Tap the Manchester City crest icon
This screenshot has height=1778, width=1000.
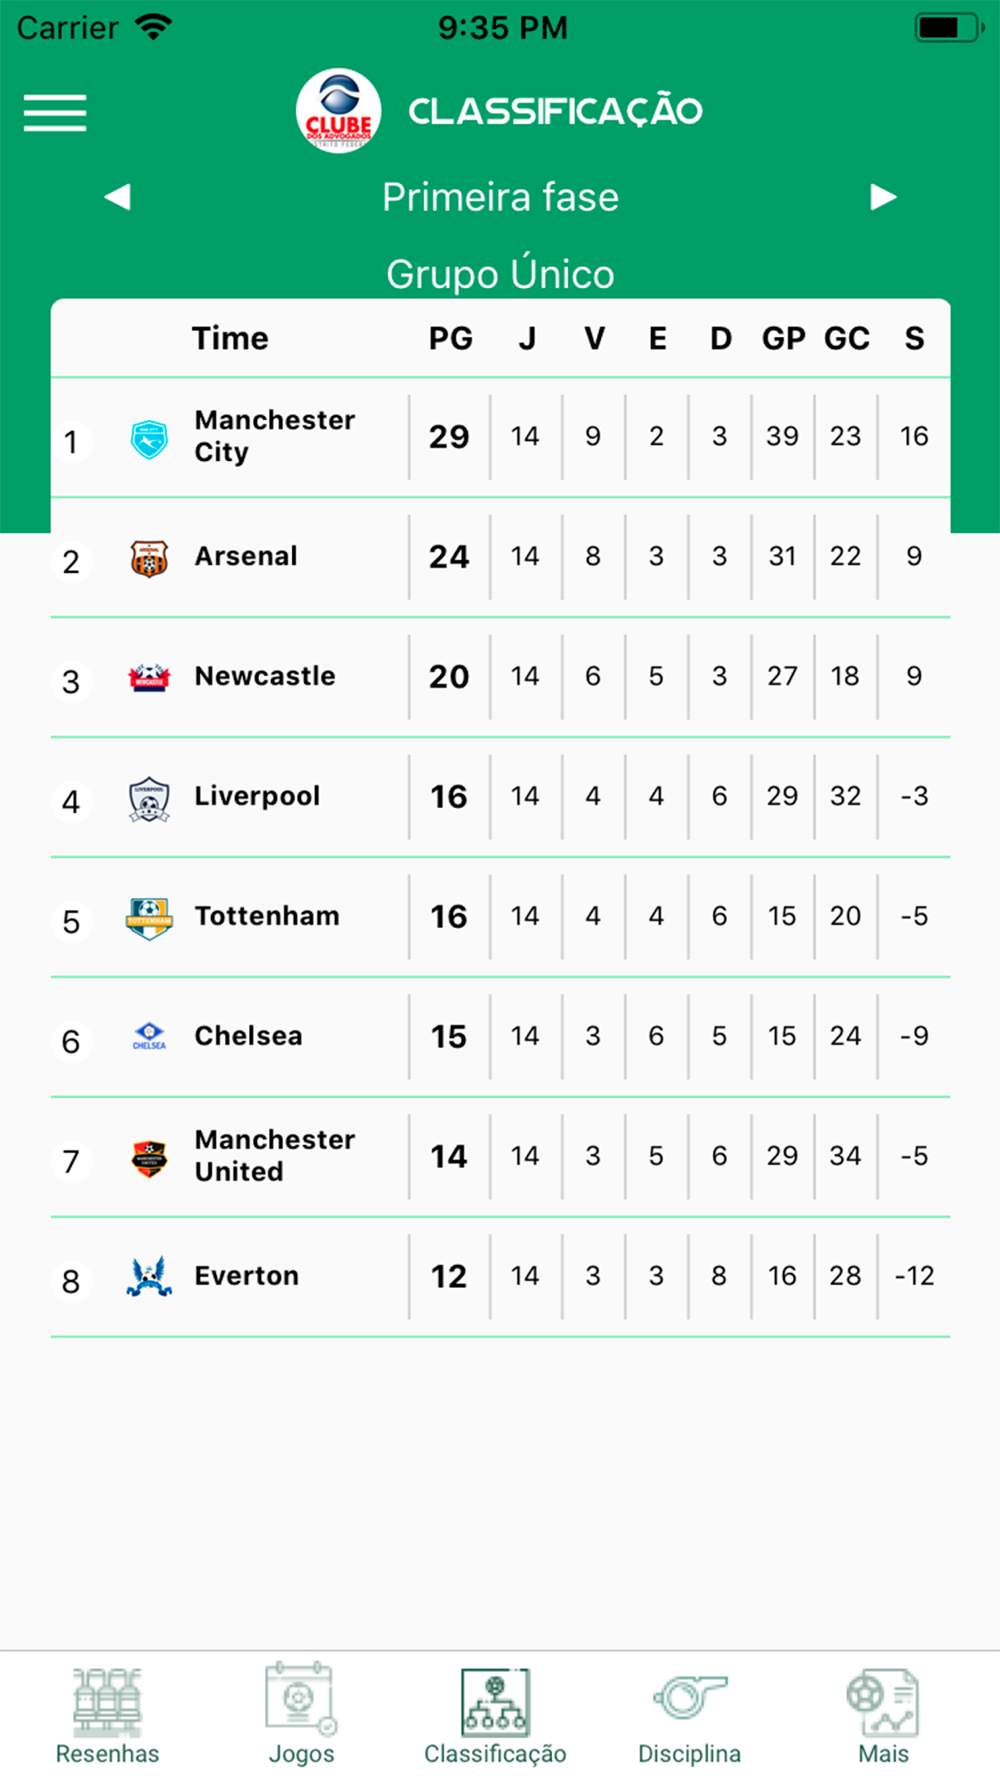click(149, 439)
